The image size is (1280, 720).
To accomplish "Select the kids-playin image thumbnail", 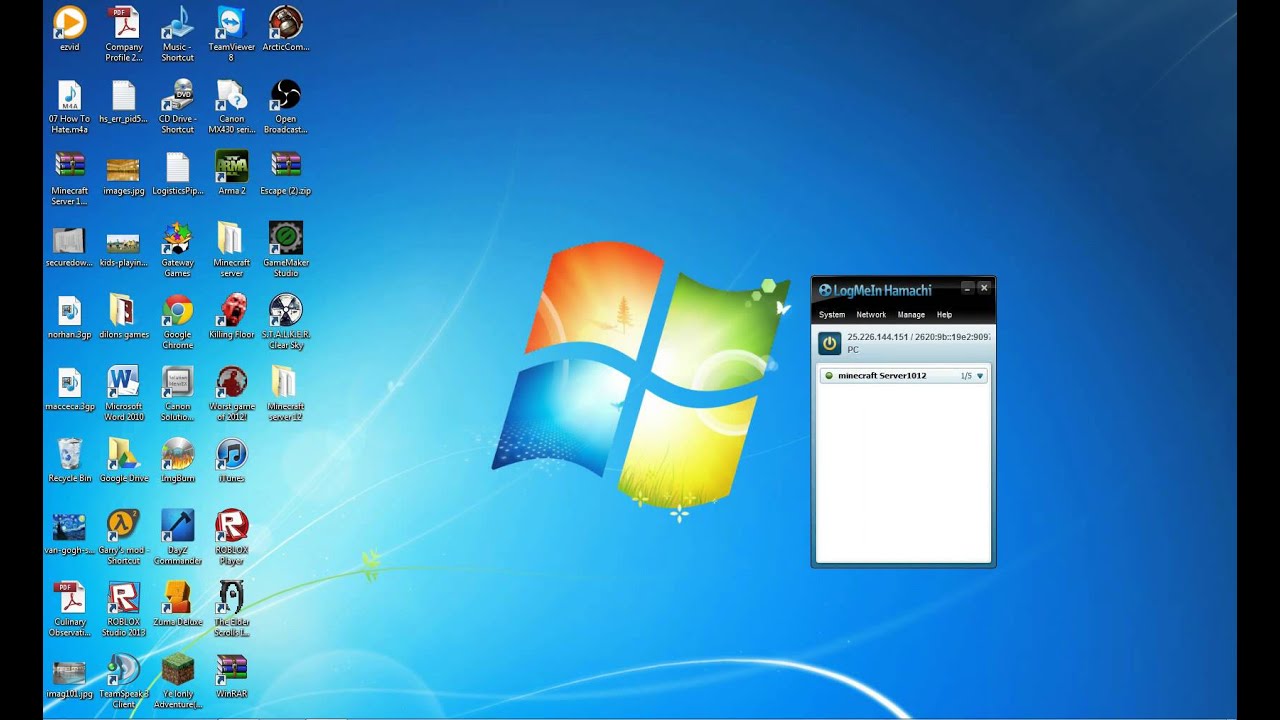I will tap(124, 242).
